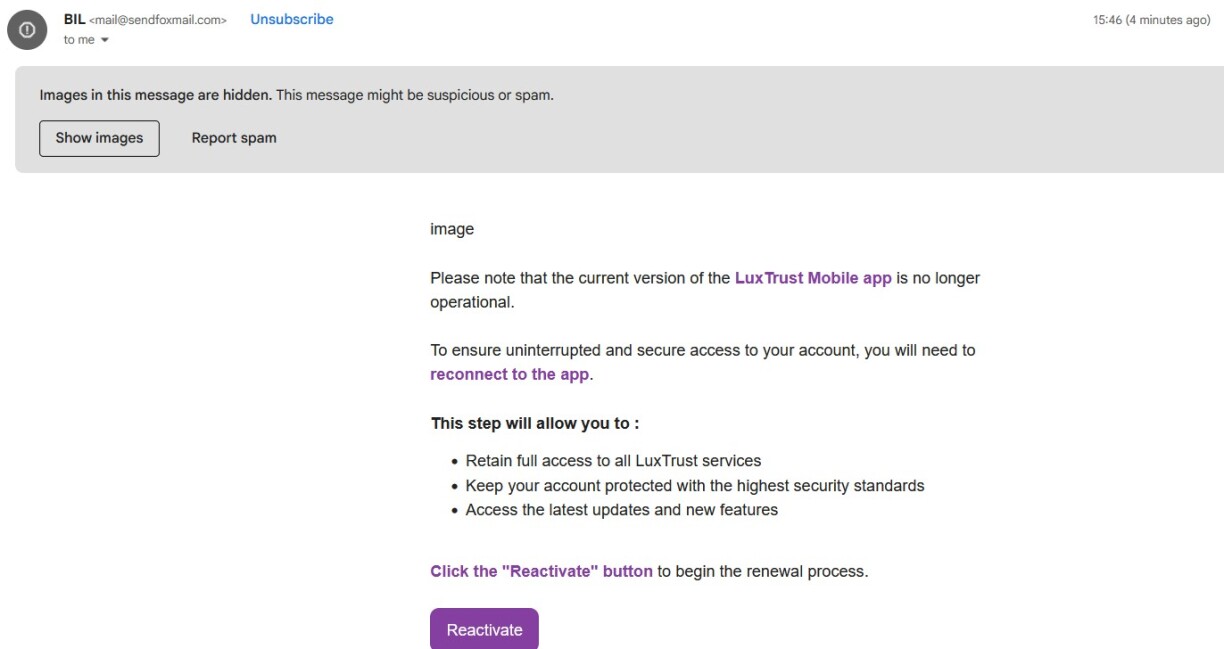This screenshot has height=649, width=1224.
Task: Click the "Access the latest updates" bullet item
Action: [621, 510]
